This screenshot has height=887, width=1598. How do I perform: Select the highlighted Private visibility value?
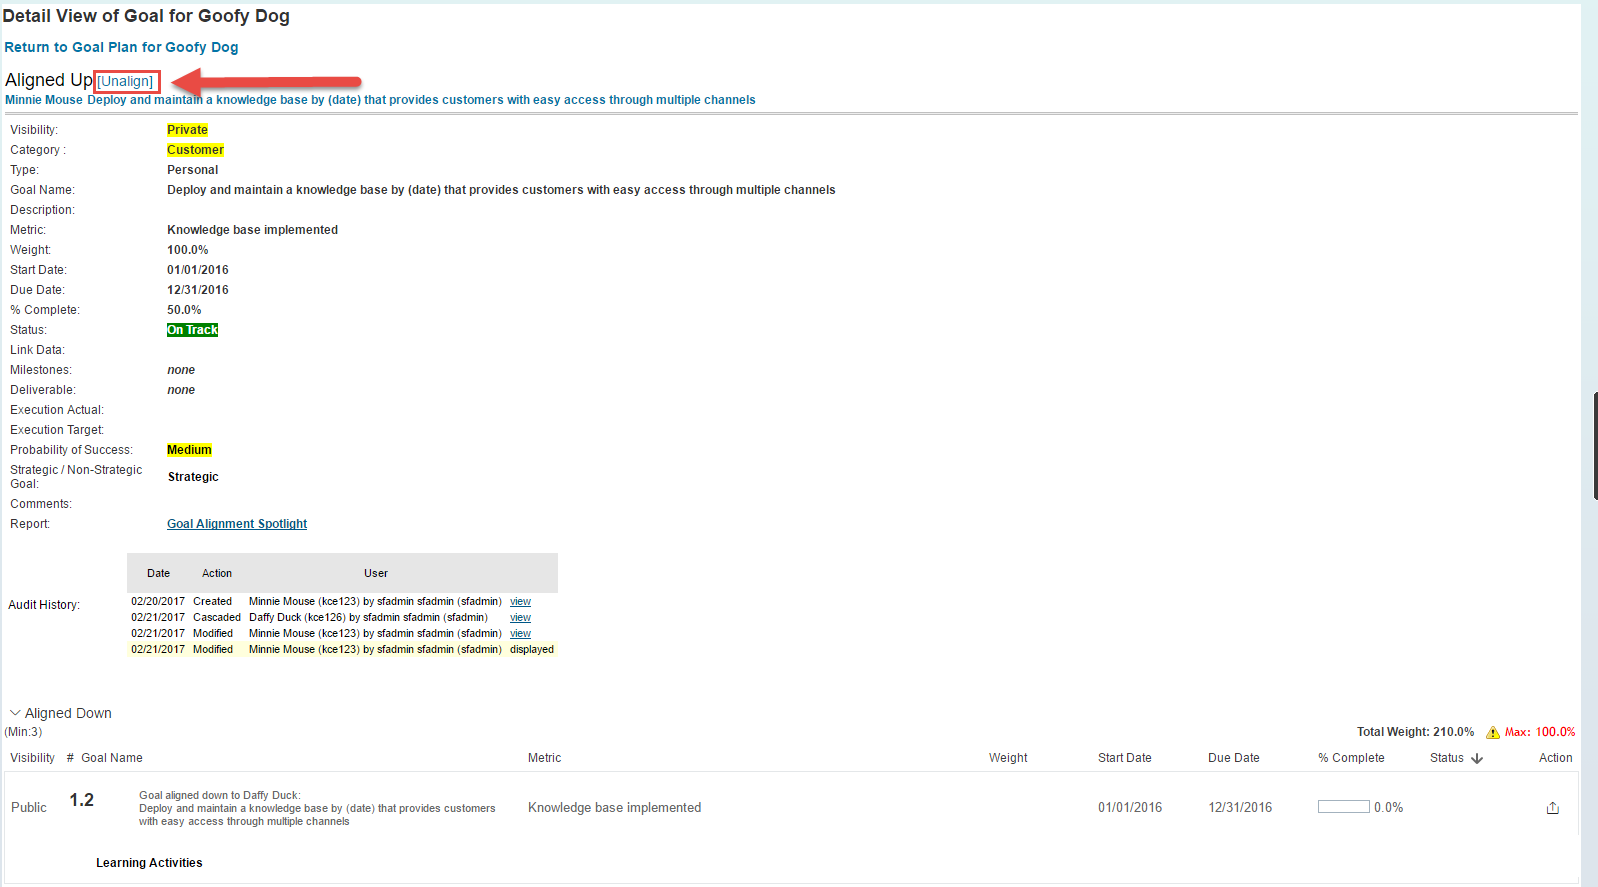(187, 130)
